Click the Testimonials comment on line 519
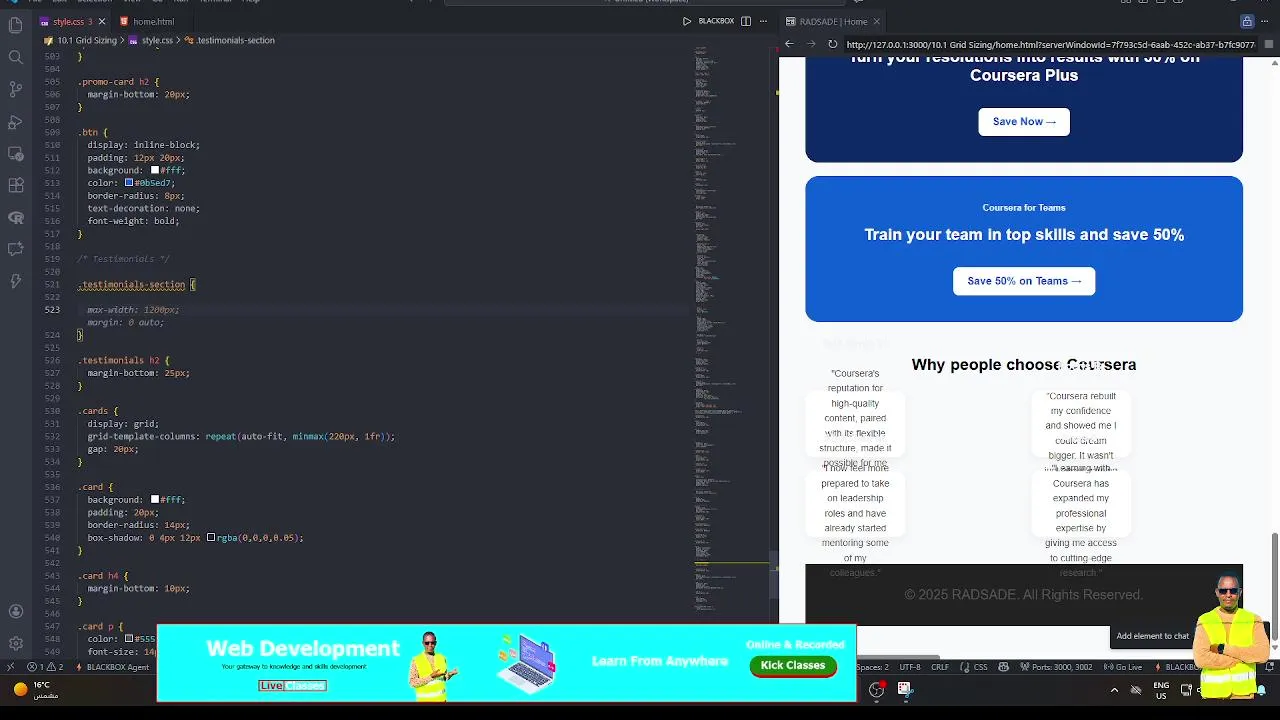 123,259
